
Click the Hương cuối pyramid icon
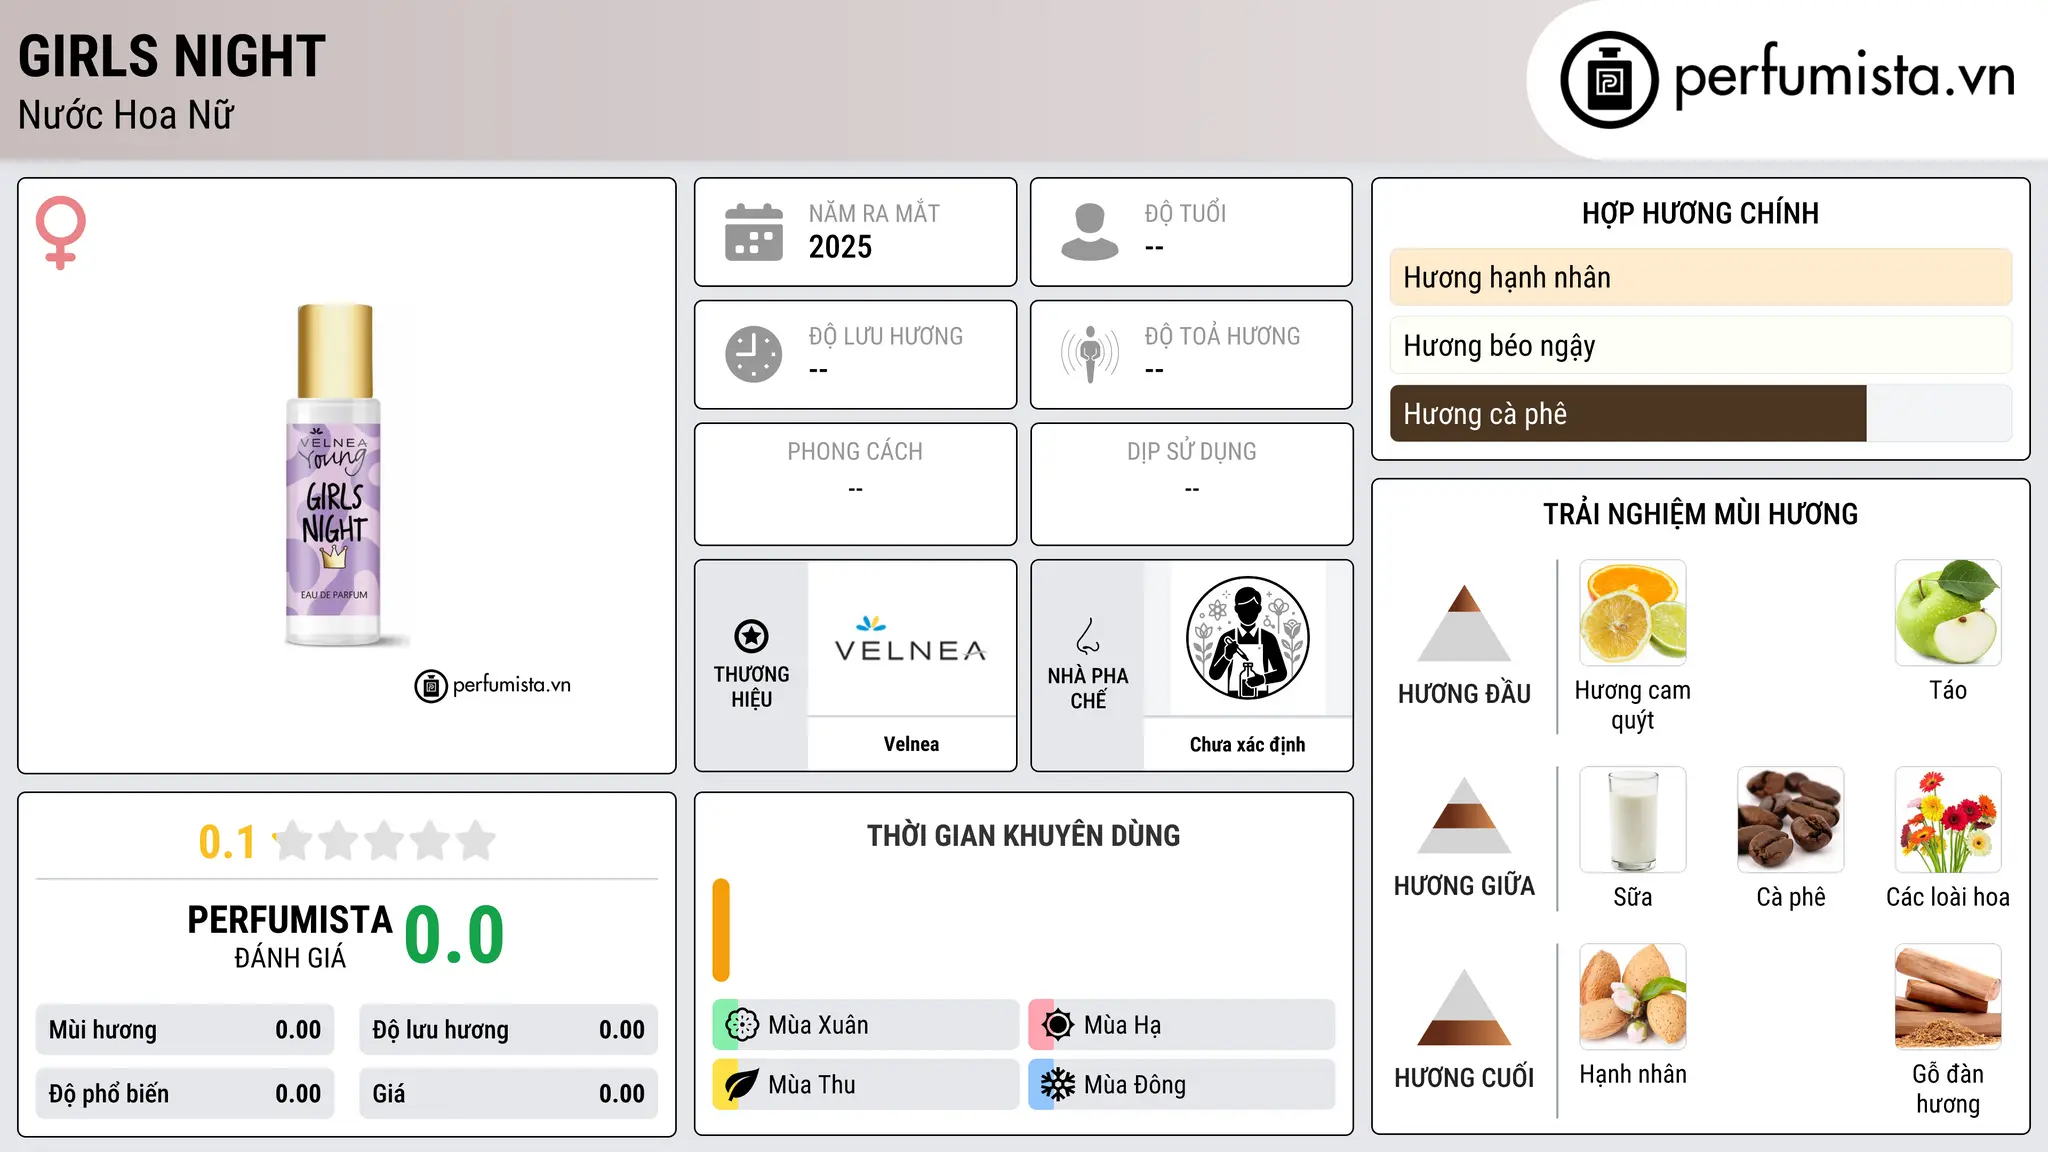pyautogui.click(x=1464, y=1007)
